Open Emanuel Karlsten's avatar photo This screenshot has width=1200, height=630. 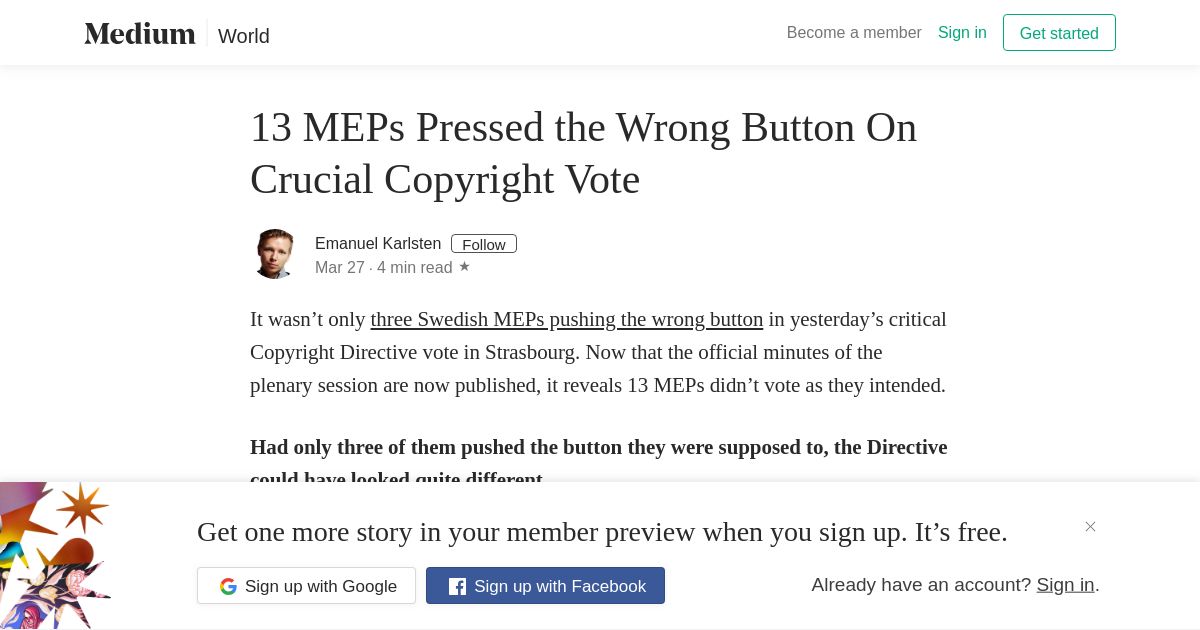pyautogui.click(x=274, y=254)
